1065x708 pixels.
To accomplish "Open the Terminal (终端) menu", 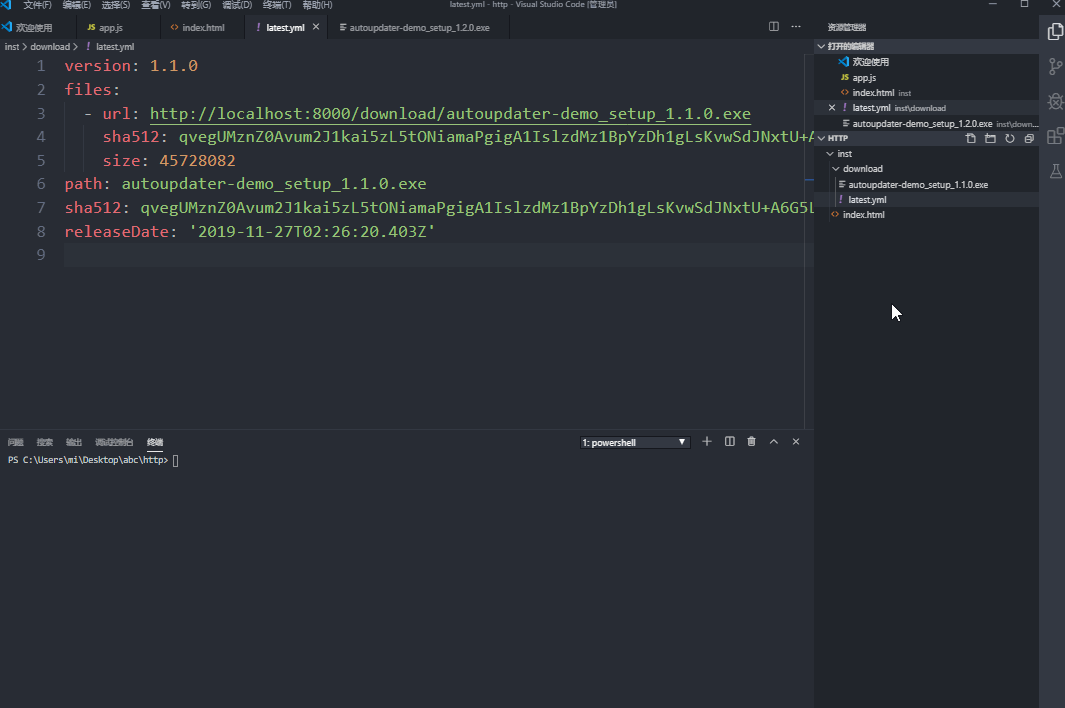I will tap(277, 5).
